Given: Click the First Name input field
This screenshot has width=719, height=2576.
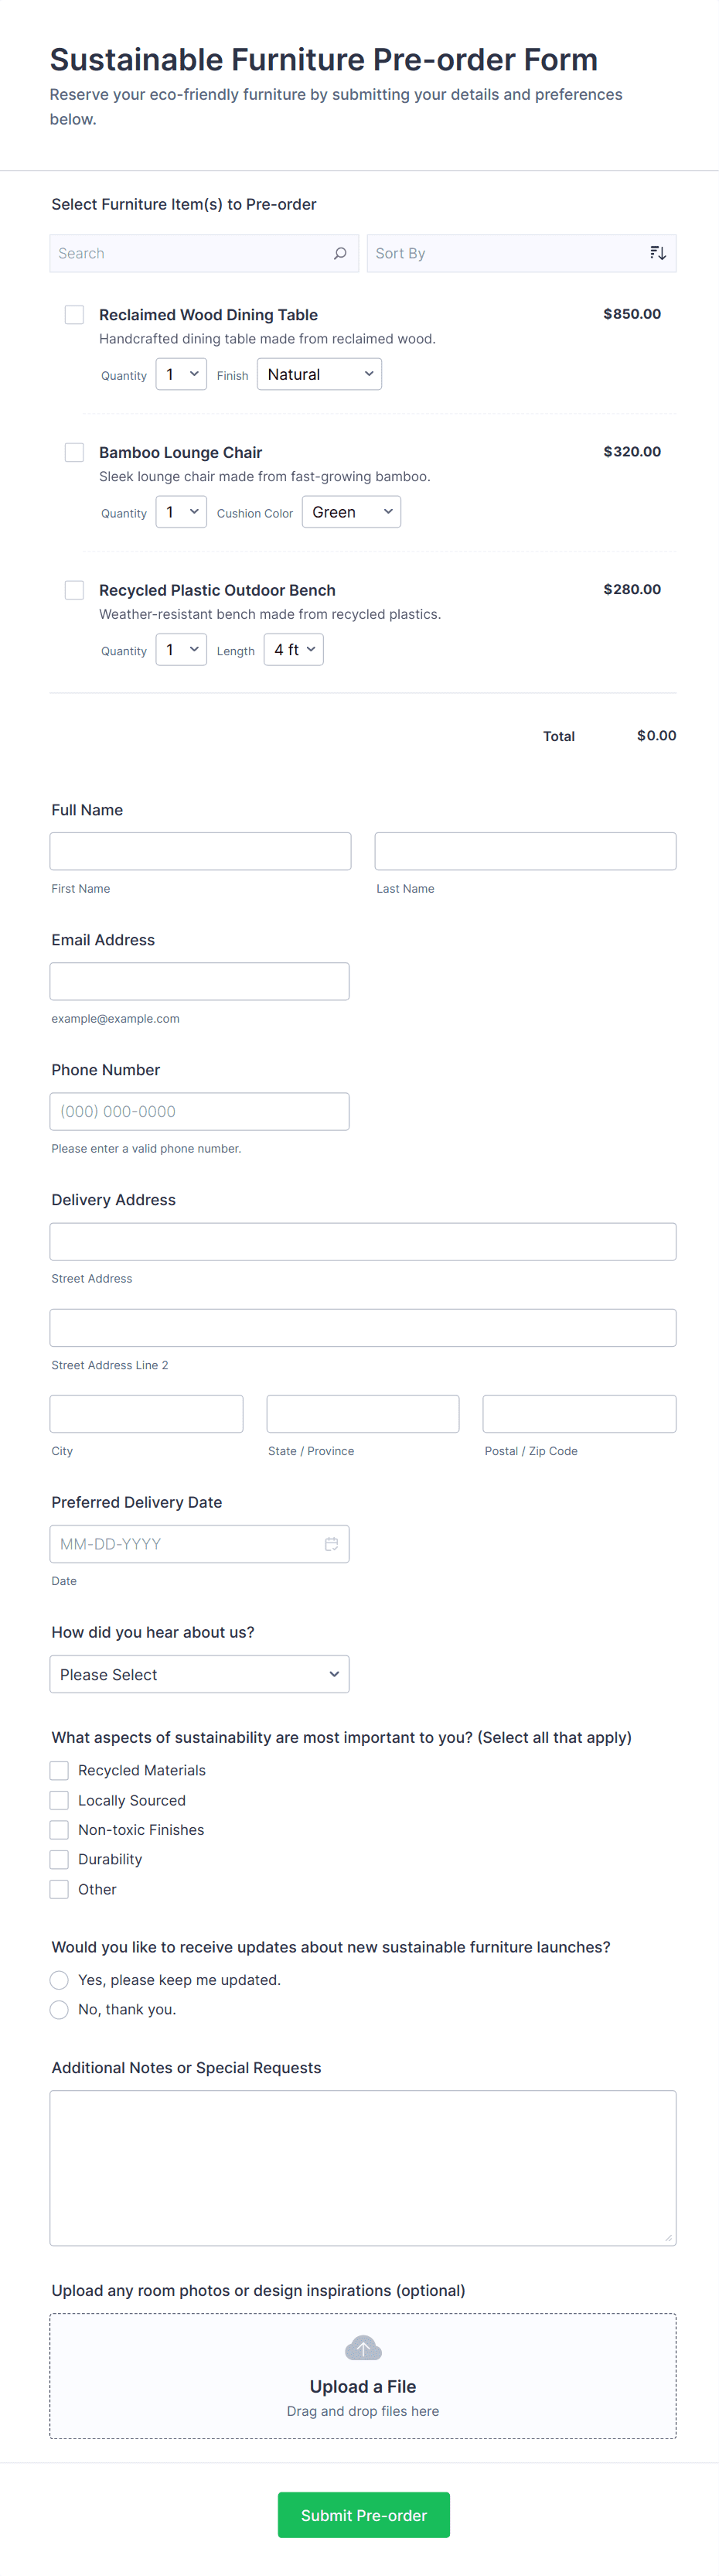Looking at the screenshot, I should click(x=200, y=852).
